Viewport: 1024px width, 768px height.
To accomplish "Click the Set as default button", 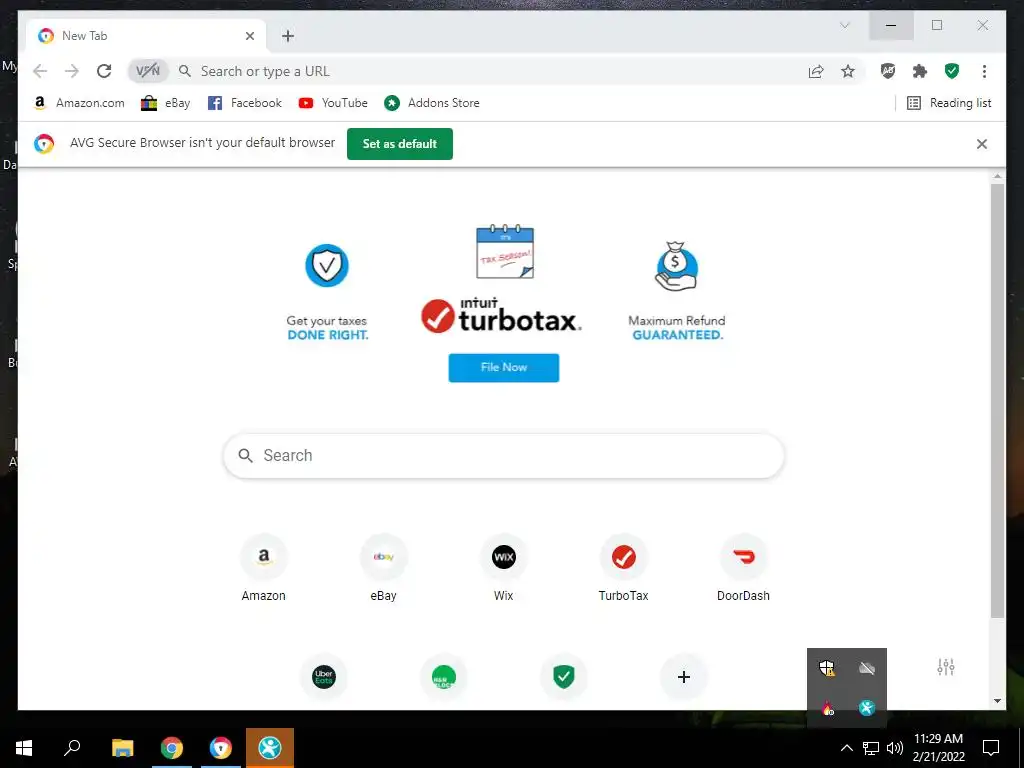I will 400,144.
